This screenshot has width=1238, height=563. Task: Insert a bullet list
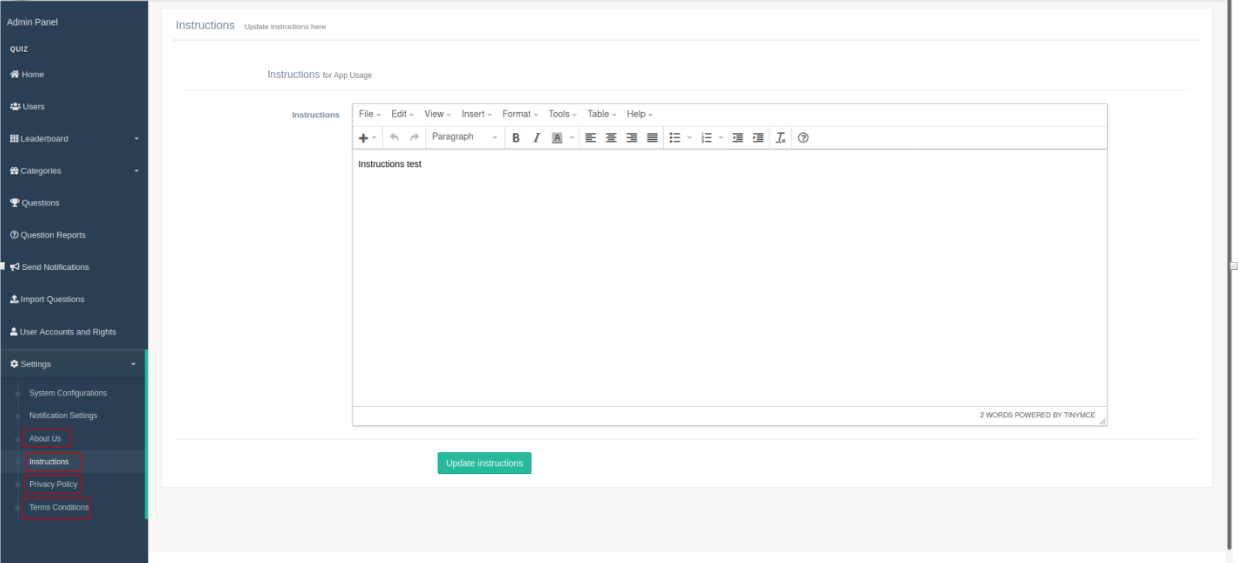(675, 138)
